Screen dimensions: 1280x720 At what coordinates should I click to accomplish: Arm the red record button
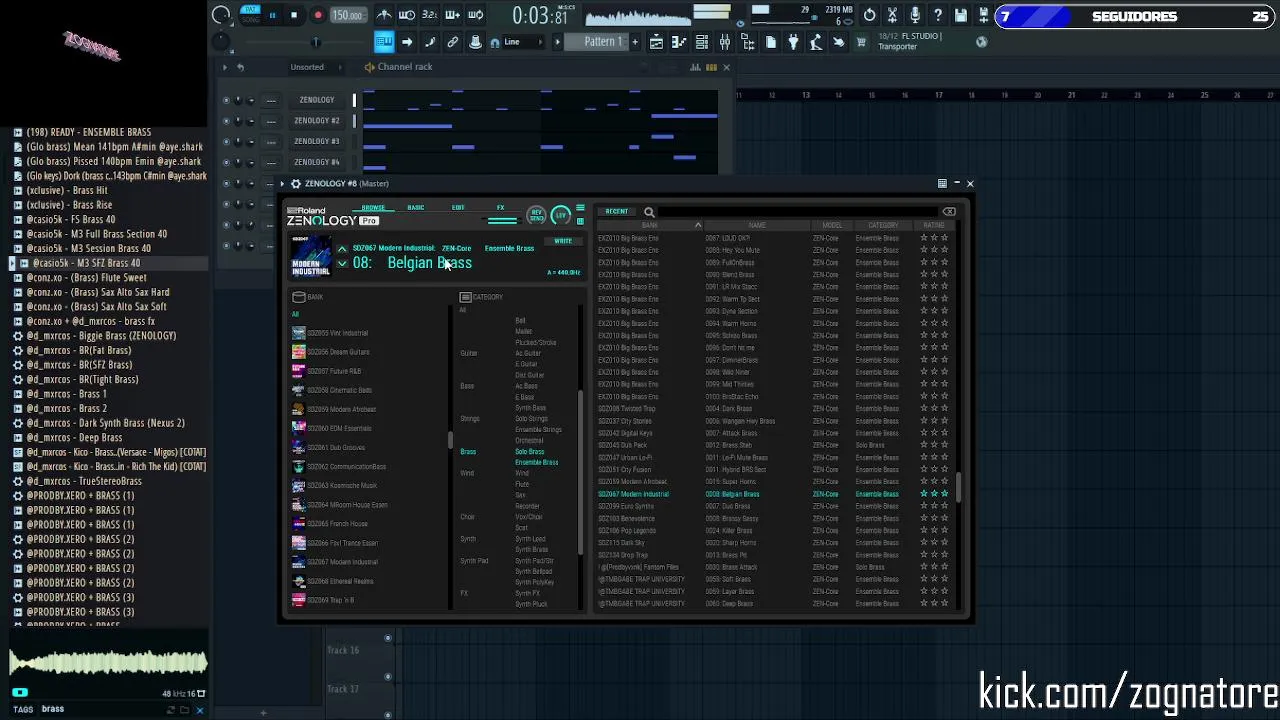tap(318, 15)
